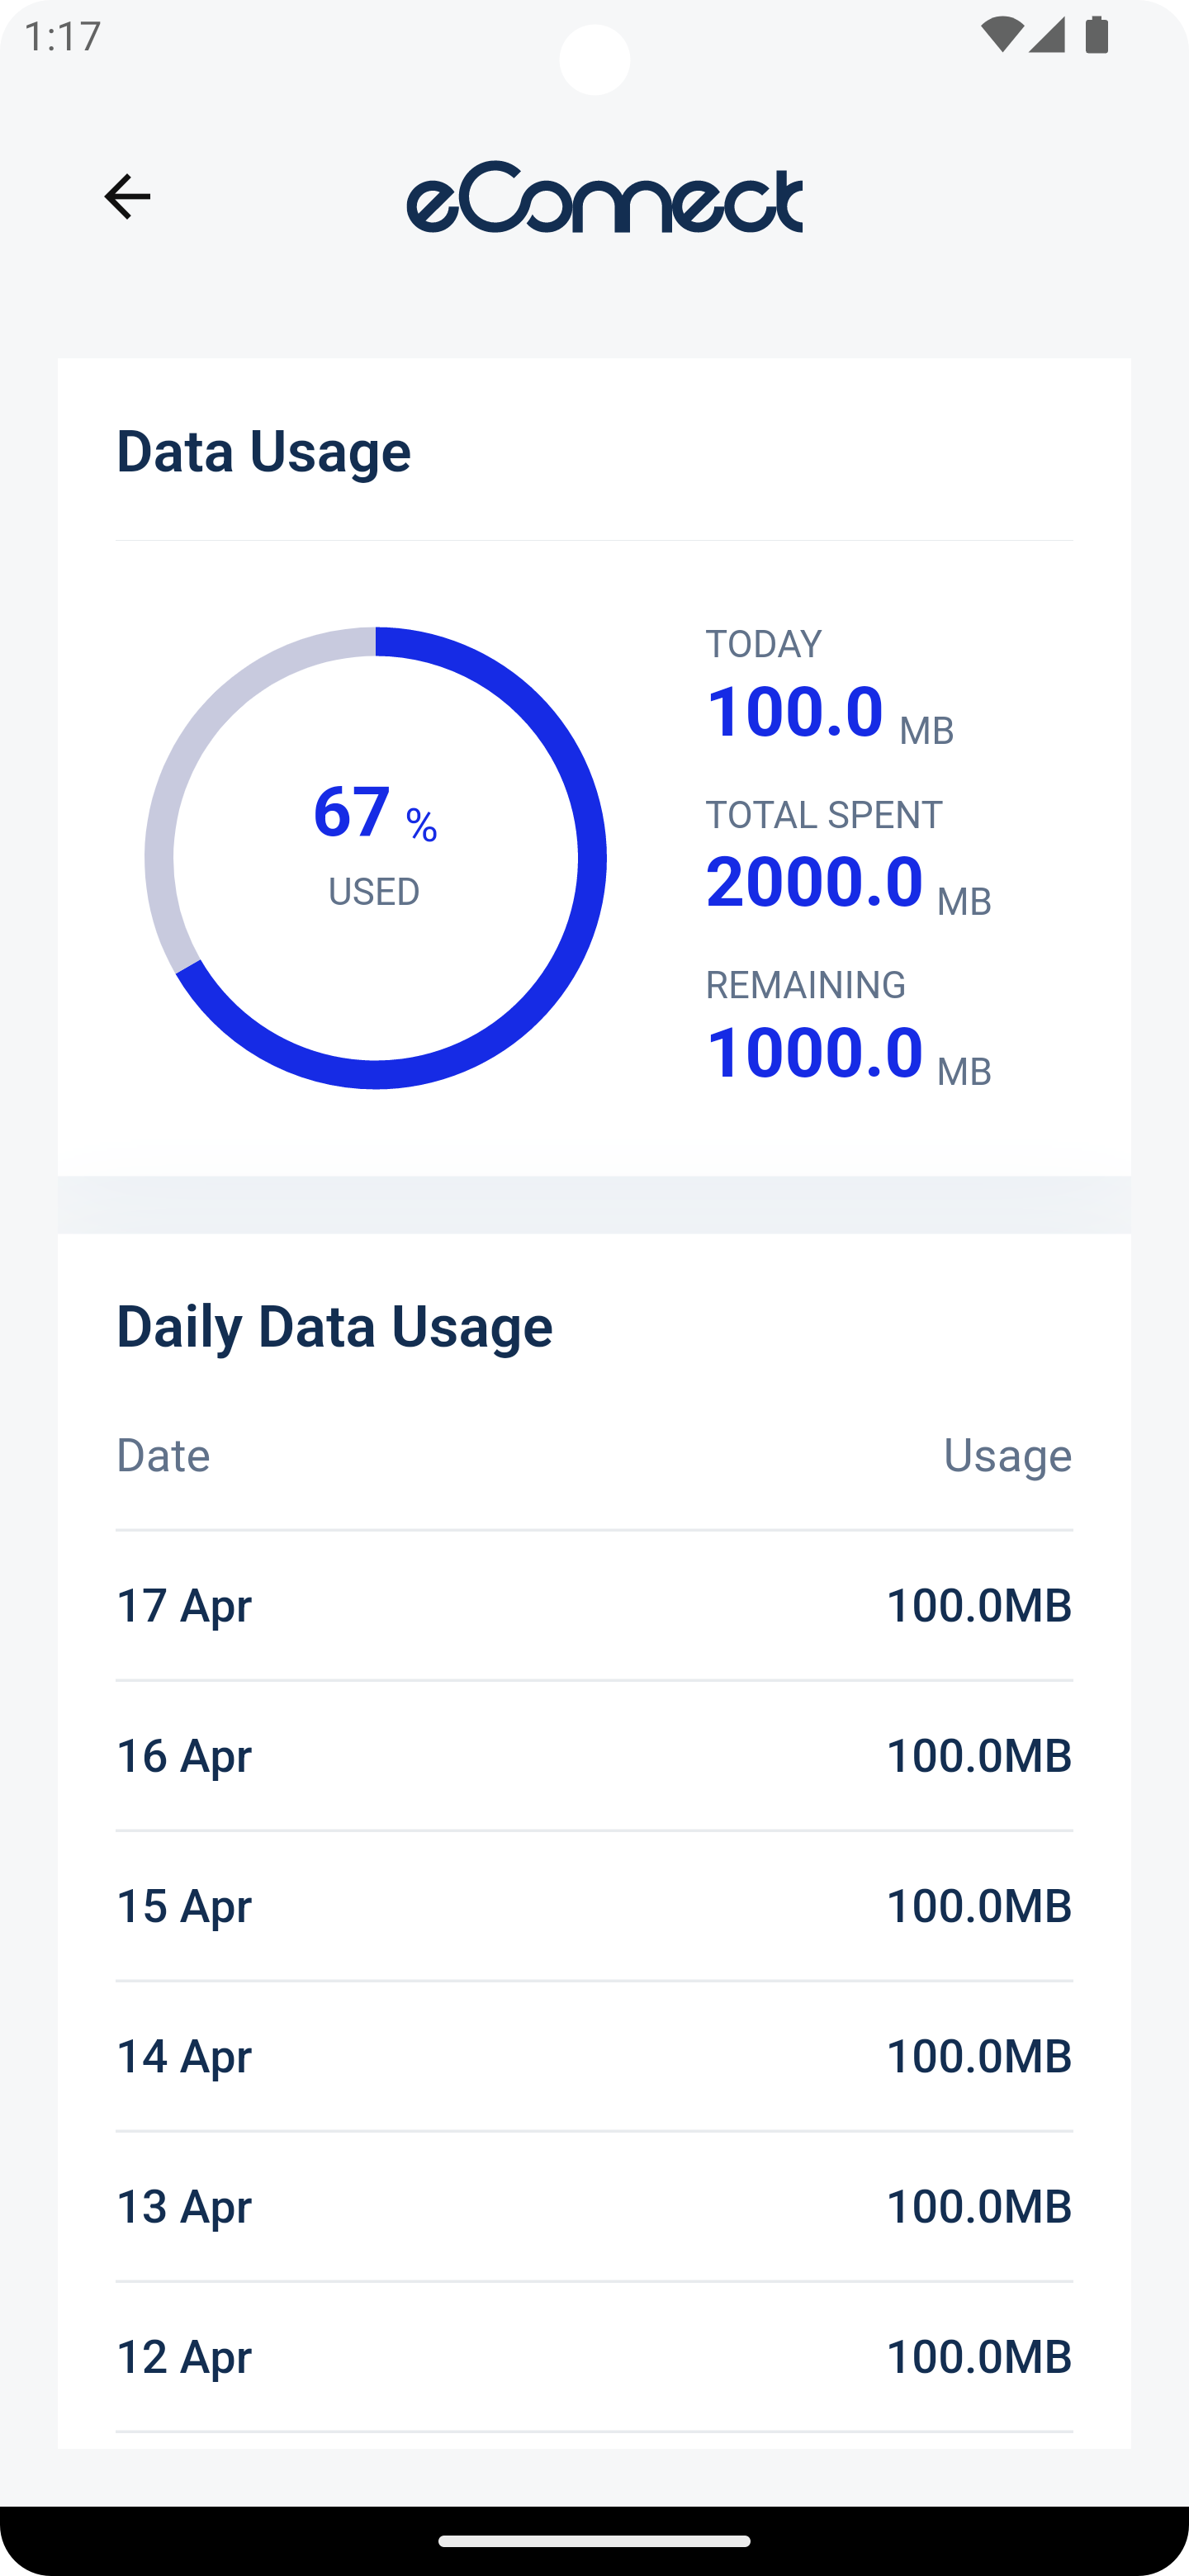The height and width of the screenshot is (2576, 1189).
Task: Tap the back arrow icon
Action: tap(127, 196)
